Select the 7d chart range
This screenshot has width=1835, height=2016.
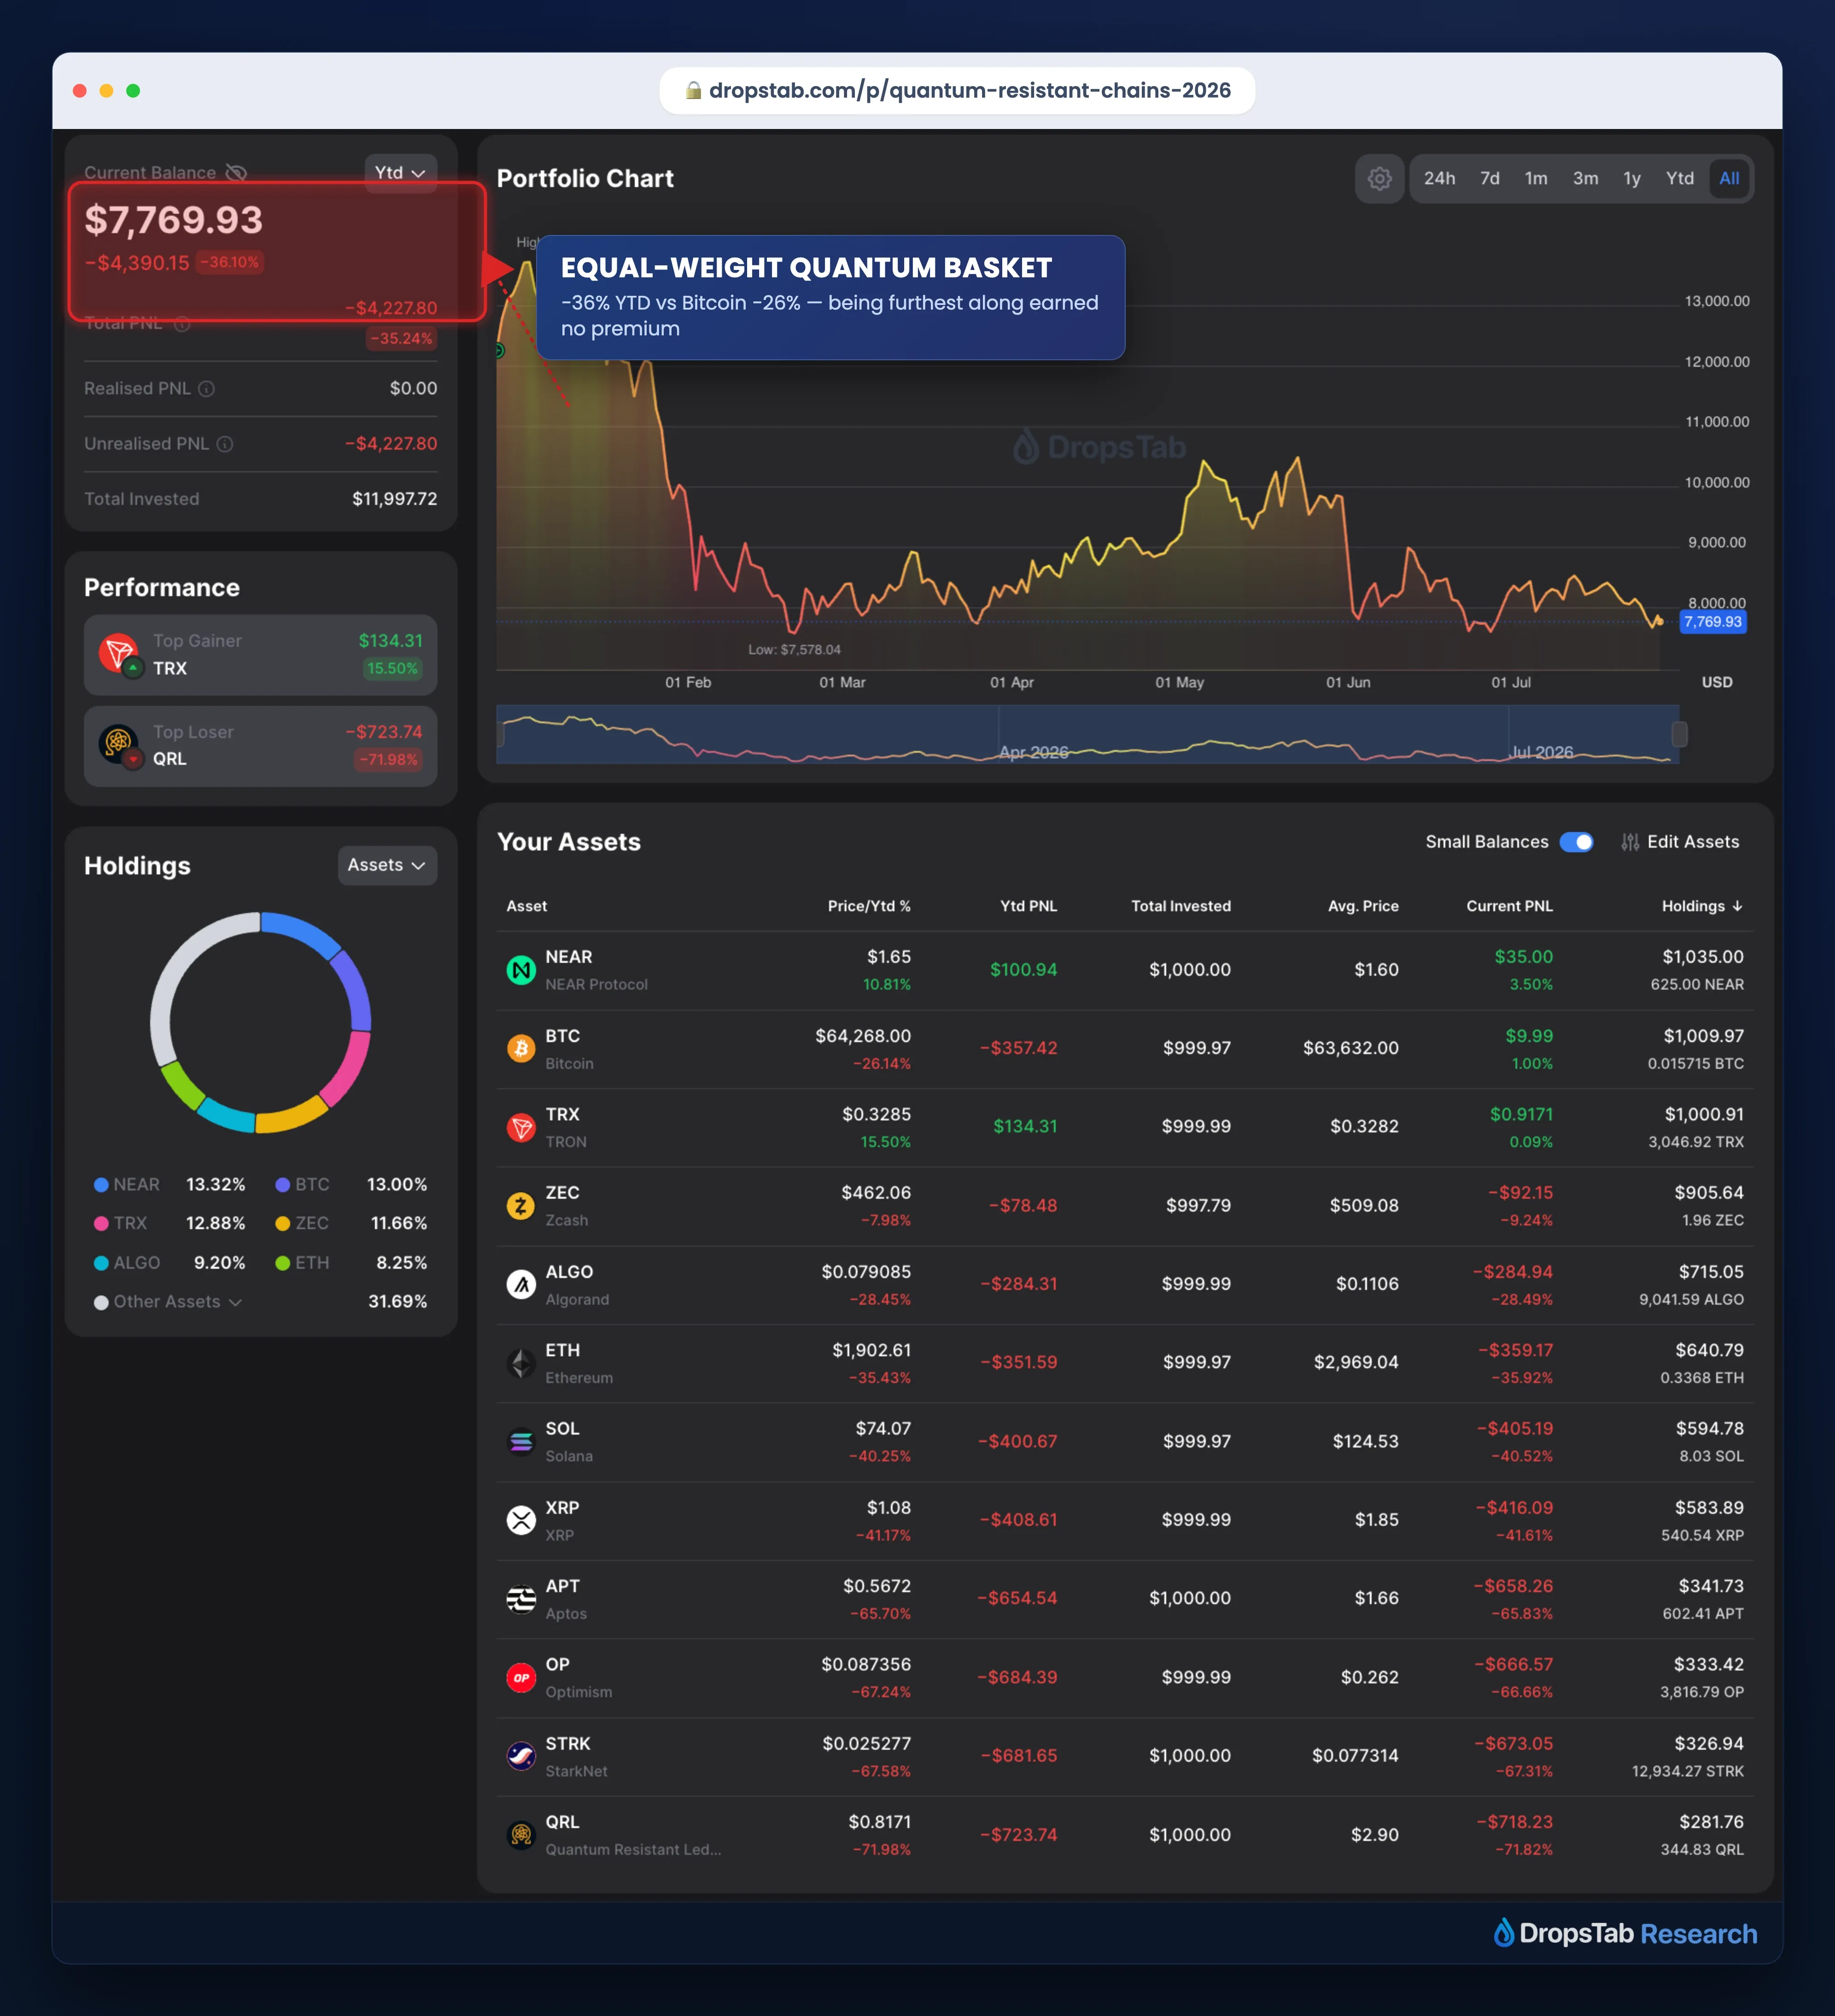coord(1490,179)
